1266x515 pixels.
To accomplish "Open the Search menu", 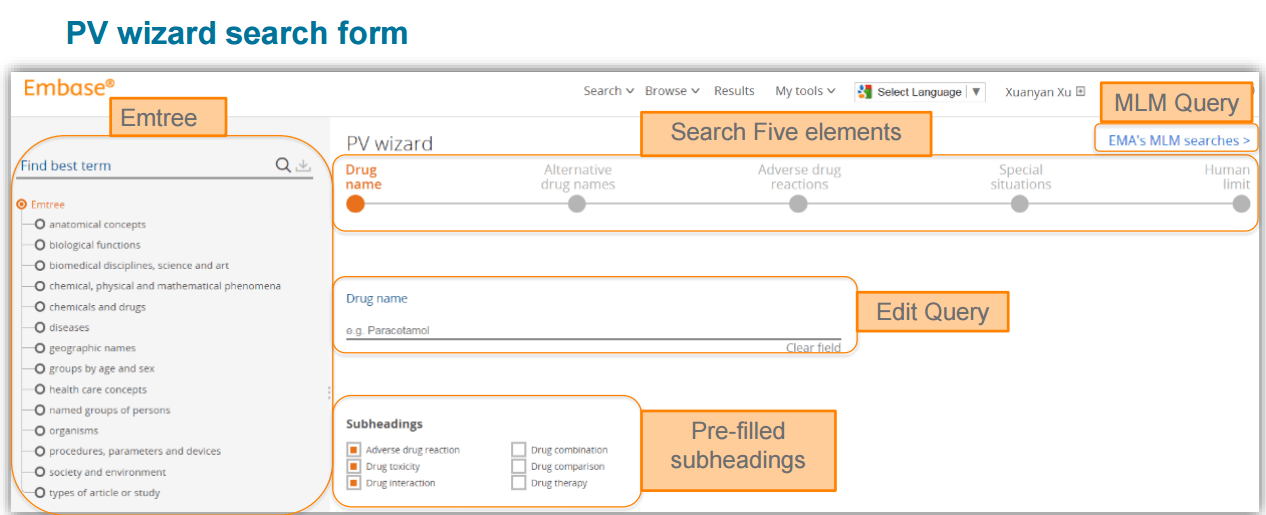I will coord(608,91).
